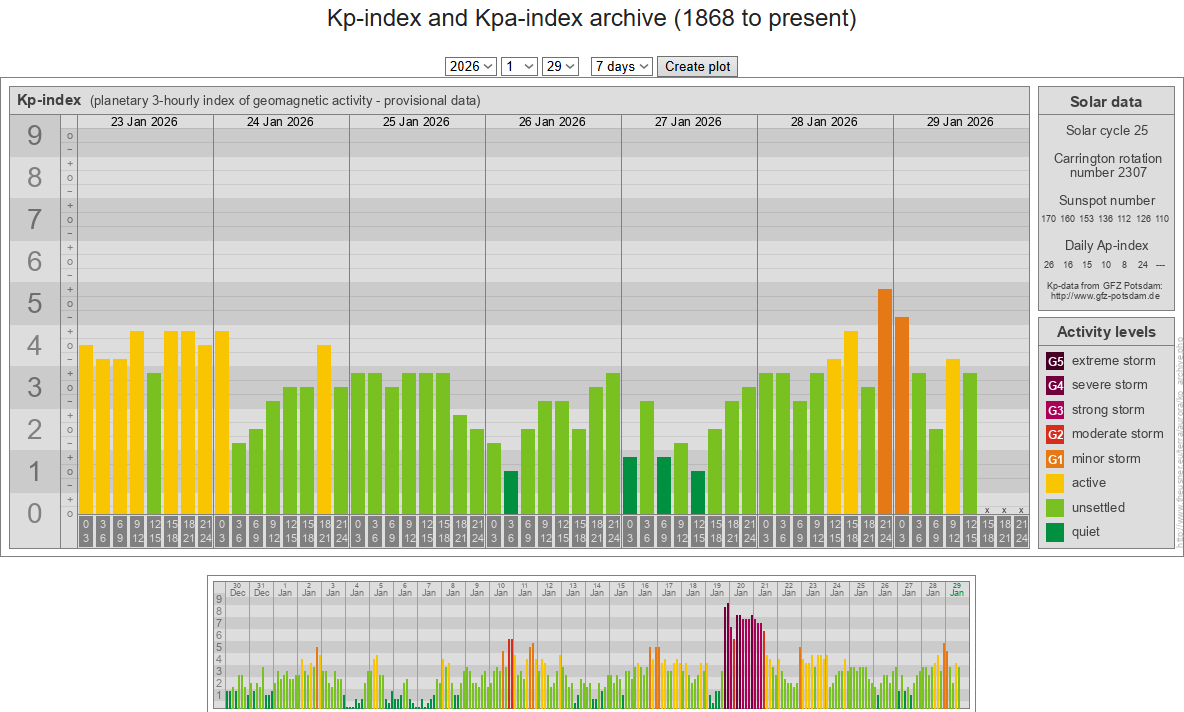Click sunspot value 170
This screenshot has height=712, width=1184.
tap(1048, 219)
